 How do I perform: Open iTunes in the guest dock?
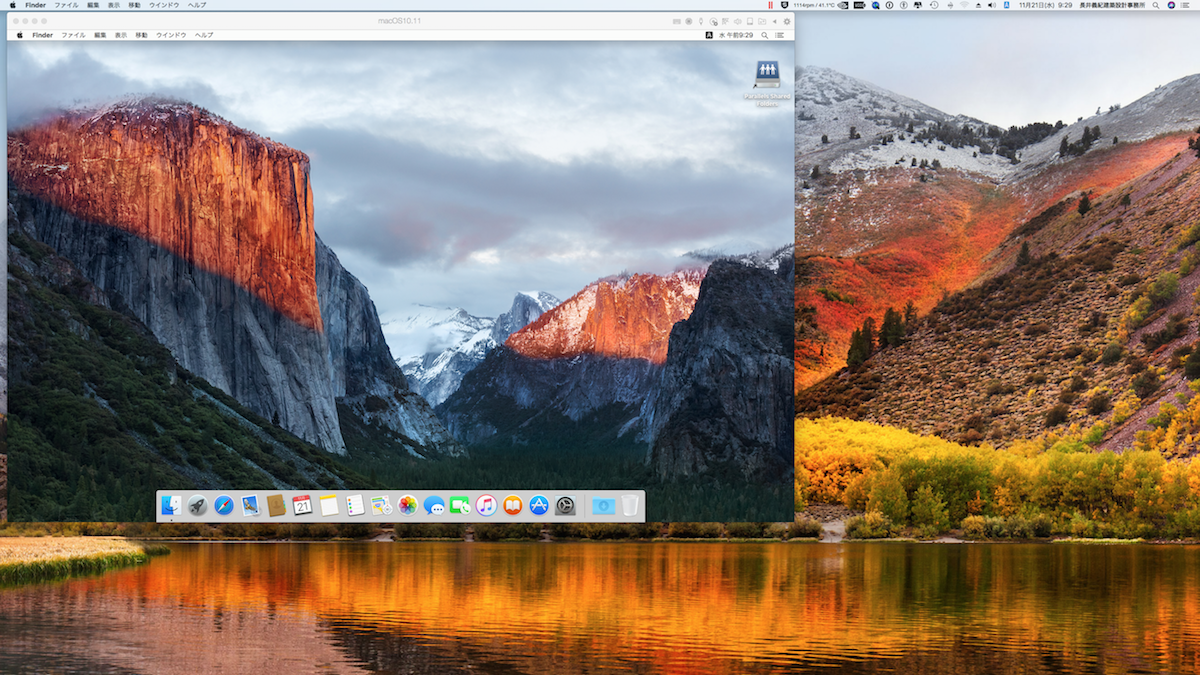(486, 506)
